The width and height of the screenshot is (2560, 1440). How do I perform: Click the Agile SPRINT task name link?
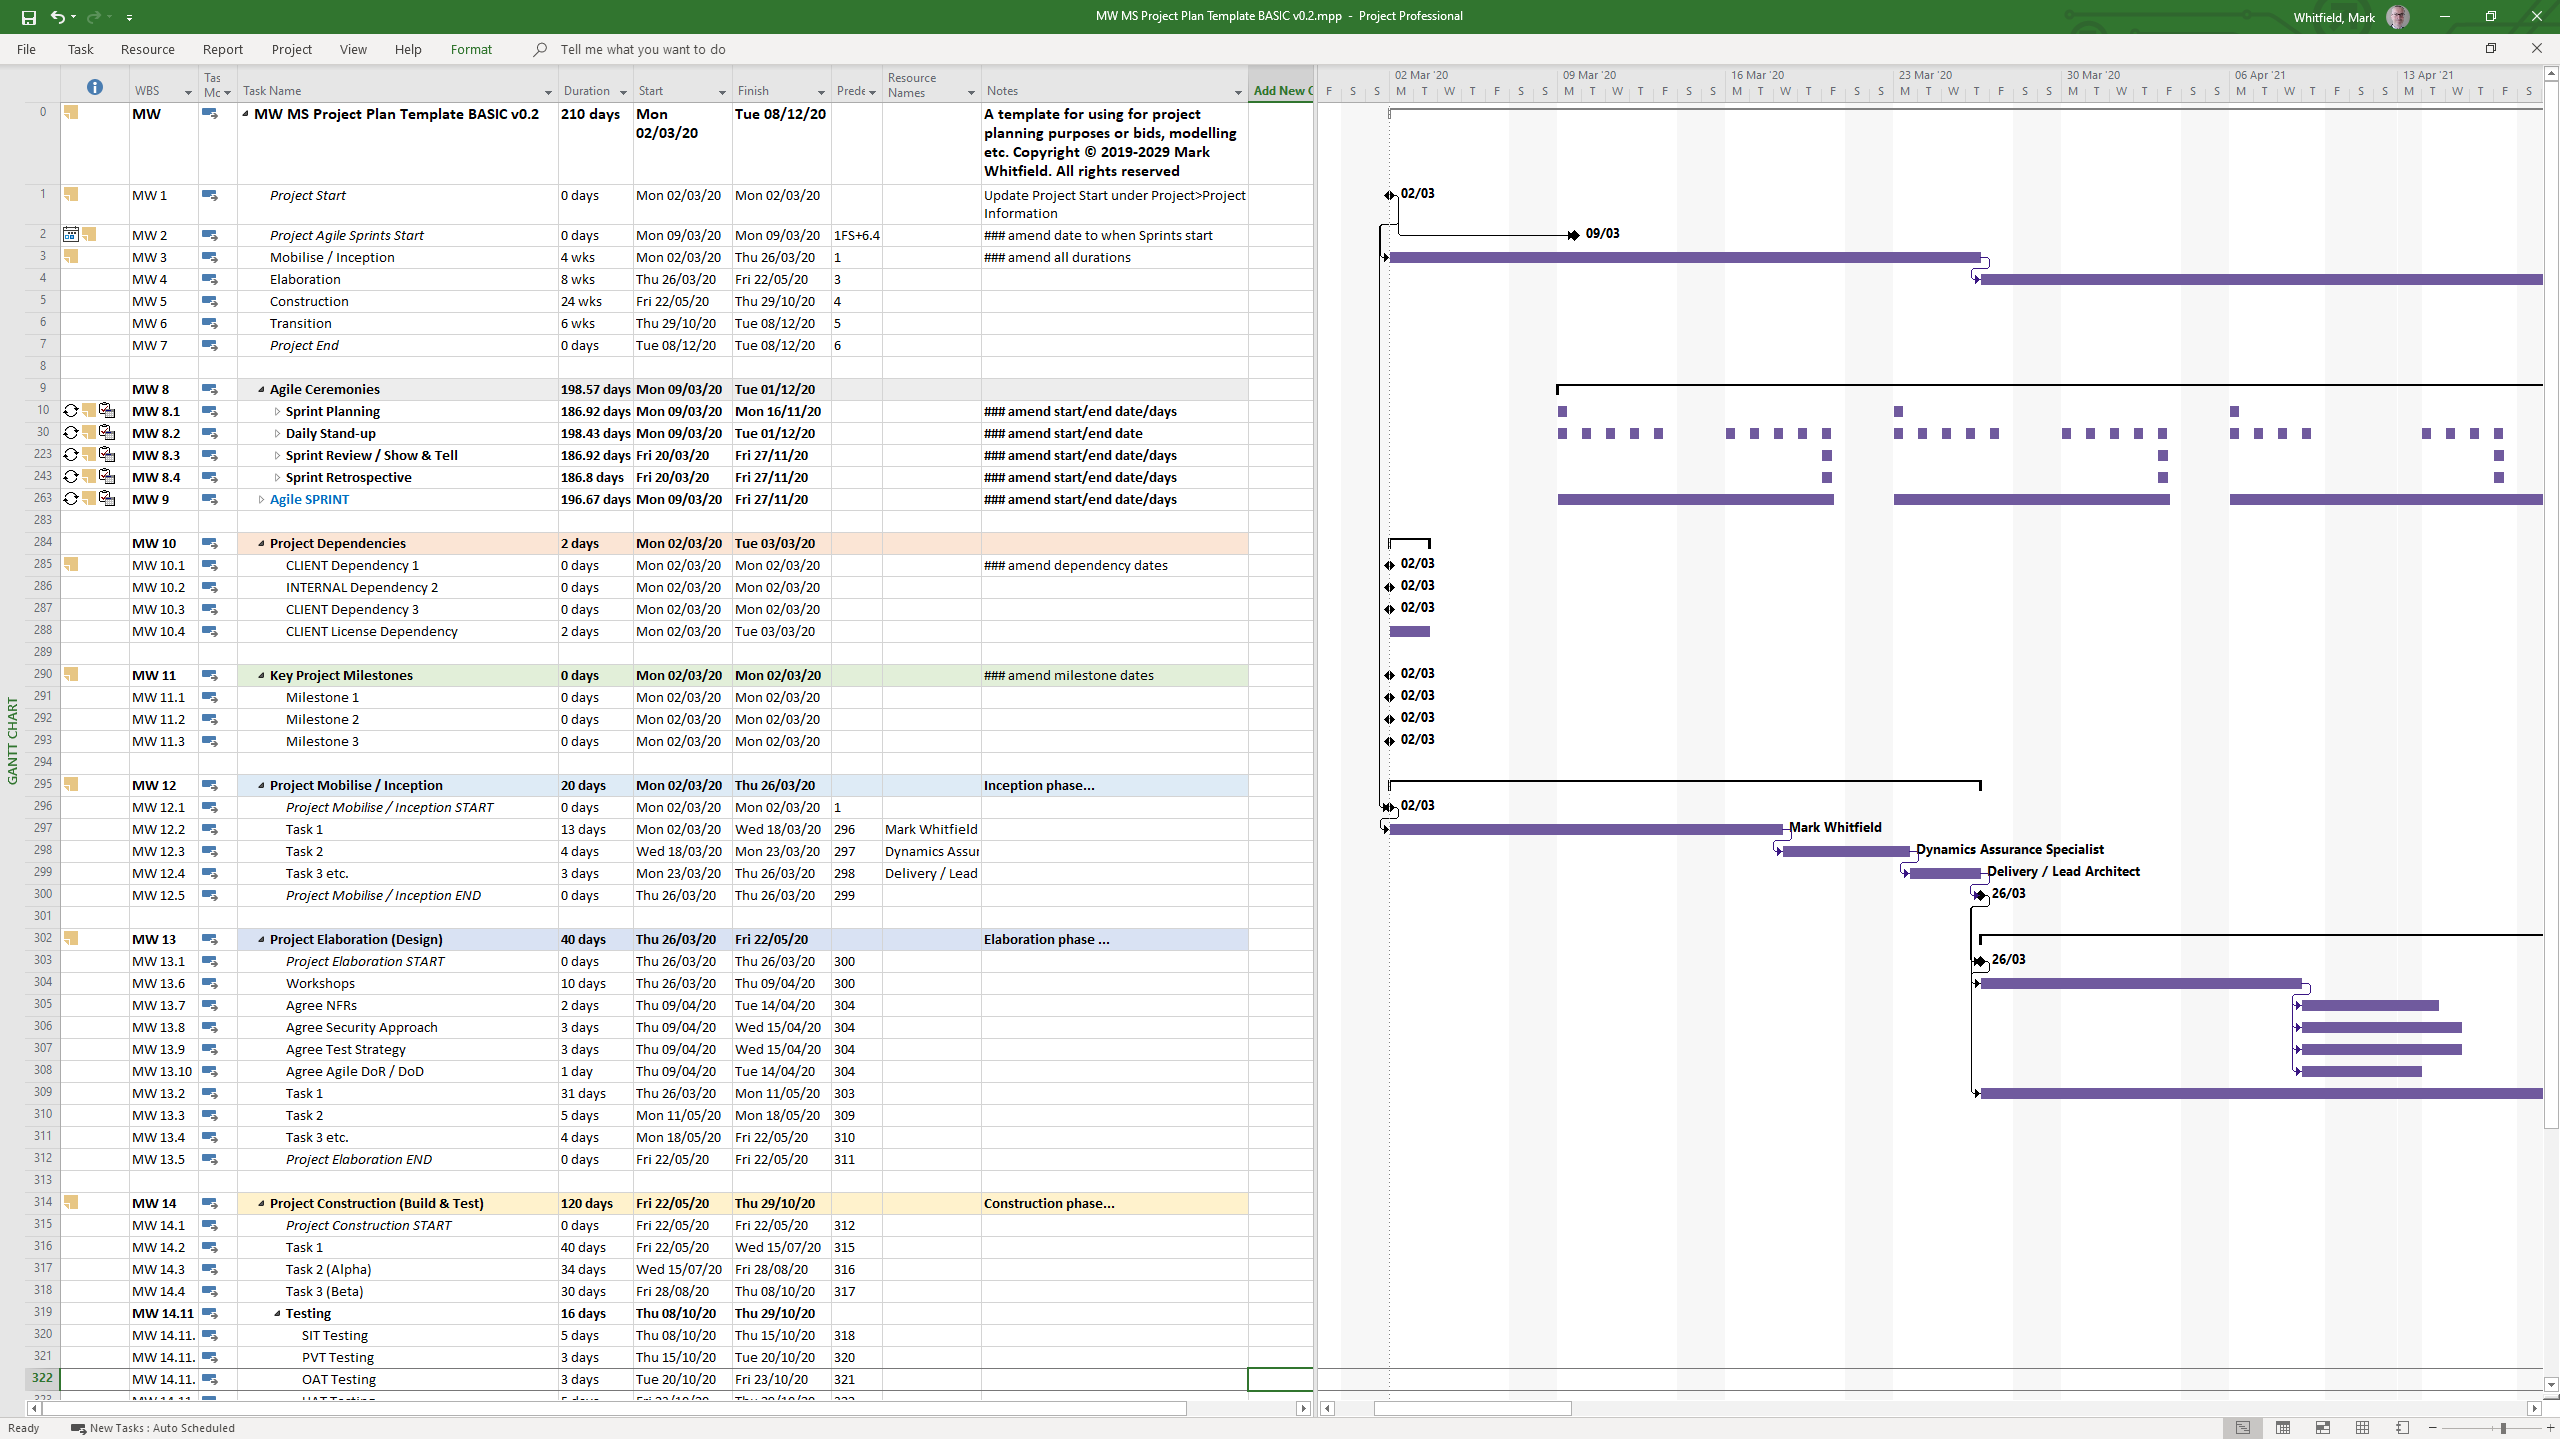309,500
